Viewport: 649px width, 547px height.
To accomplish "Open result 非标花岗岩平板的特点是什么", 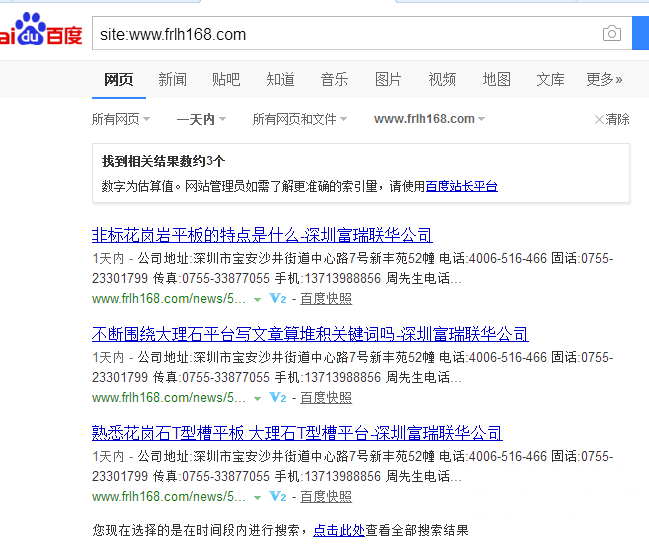I will pyautogui.click(x=262, y=235).
